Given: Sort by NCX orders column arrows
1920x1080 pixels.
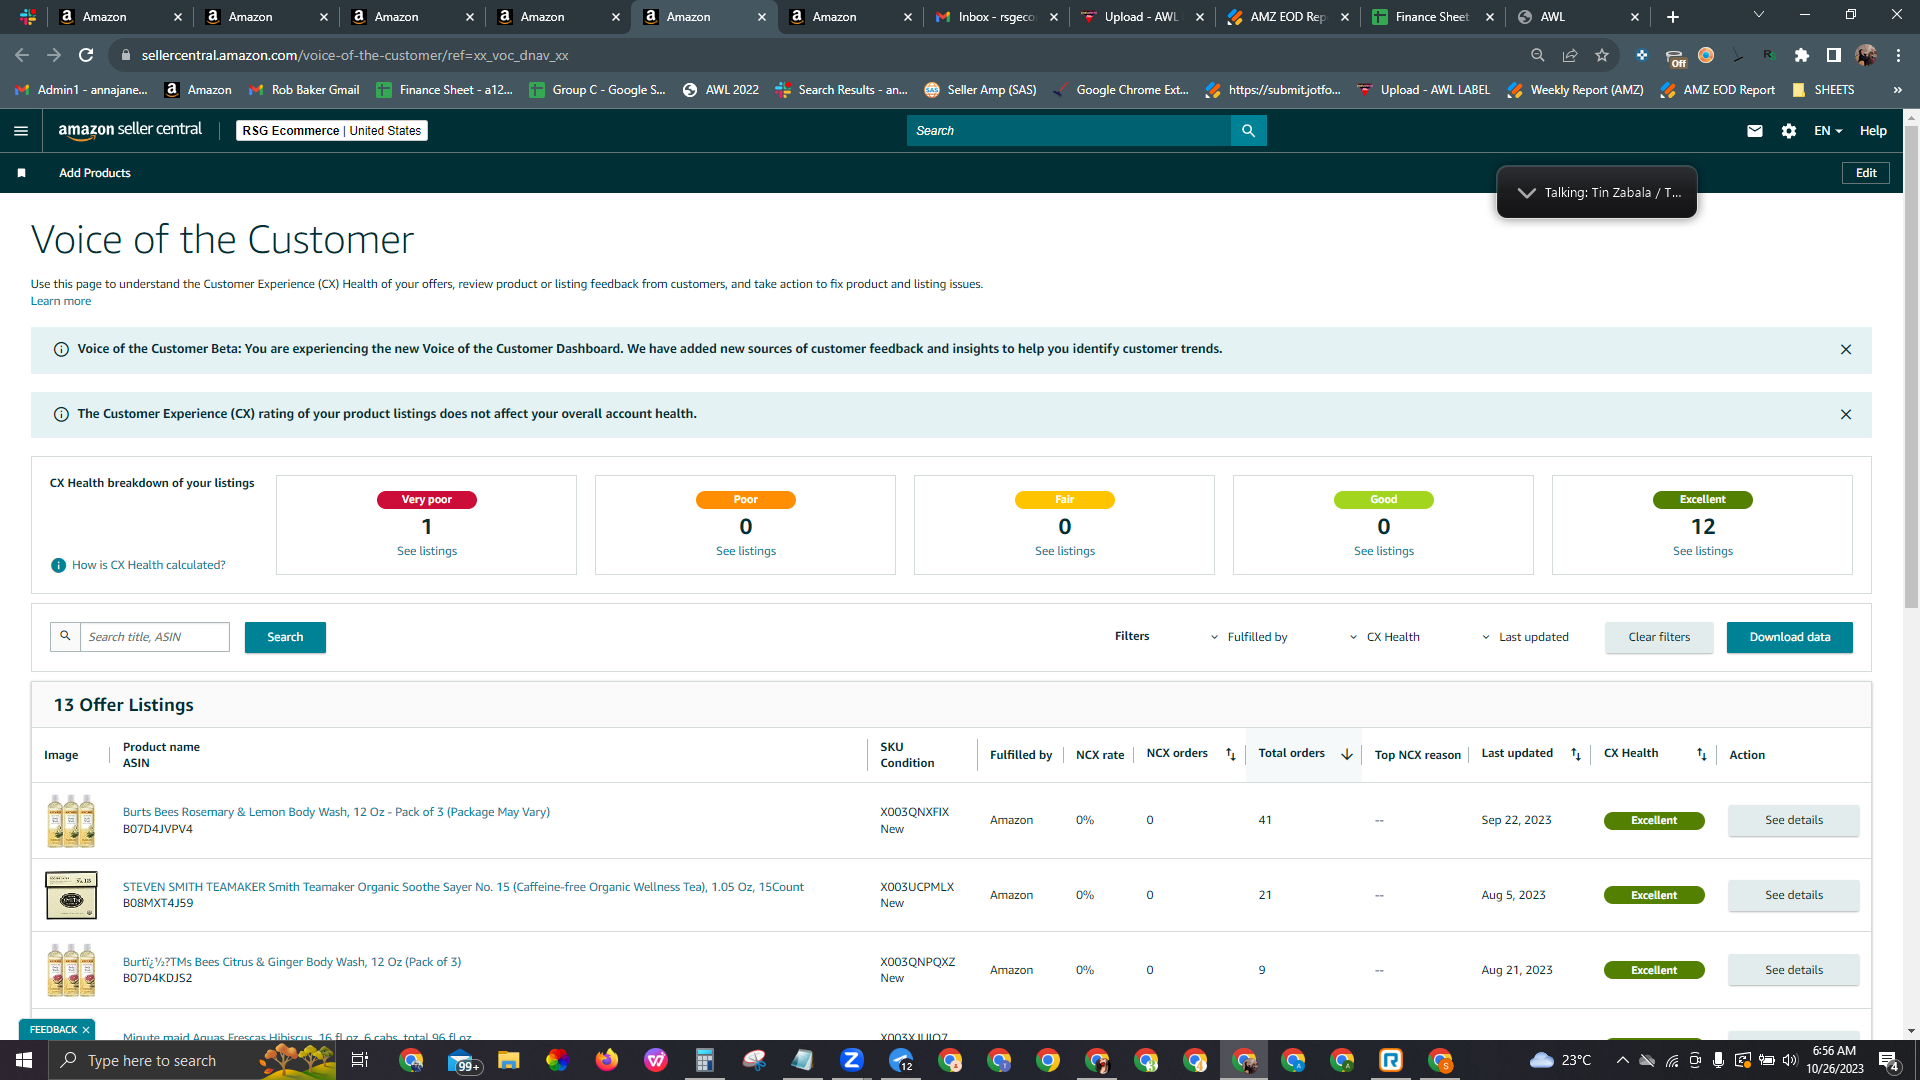Looking at the screenshot, I should 1231,755.
